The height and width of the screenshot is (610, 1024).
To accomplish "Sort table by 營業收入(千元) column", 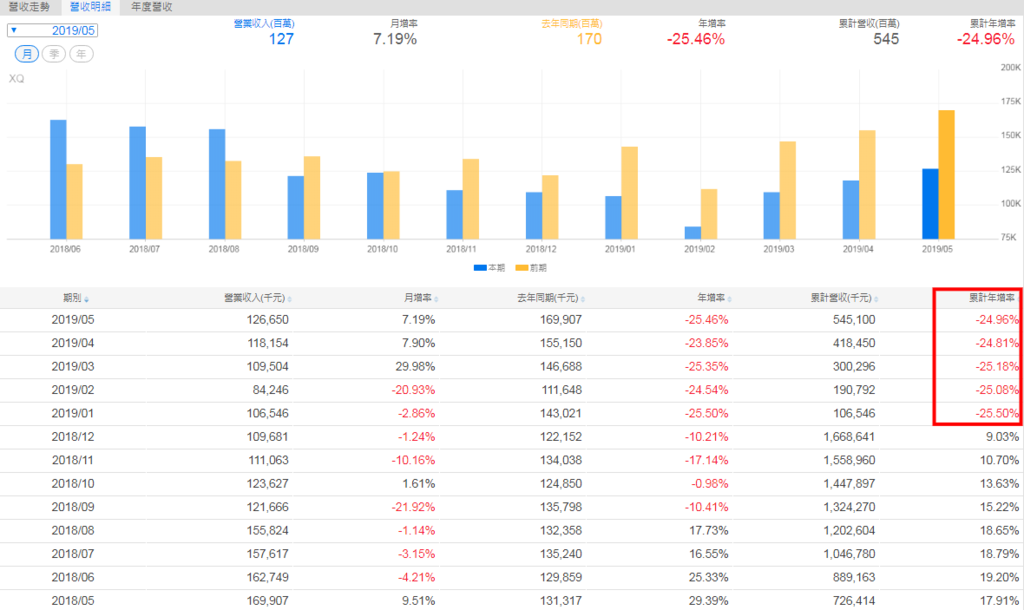I will coord(257,298).
